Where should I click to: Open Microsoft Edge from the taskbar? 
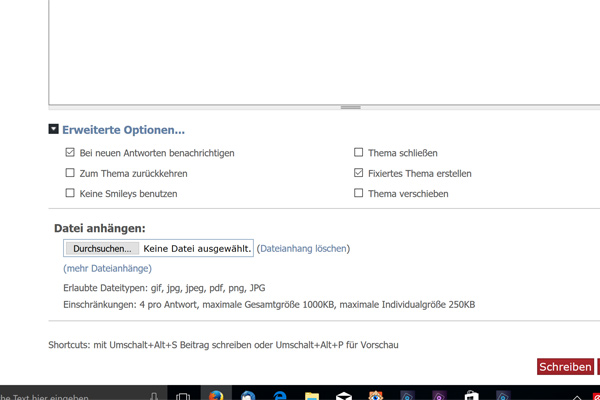pos(280,394)
